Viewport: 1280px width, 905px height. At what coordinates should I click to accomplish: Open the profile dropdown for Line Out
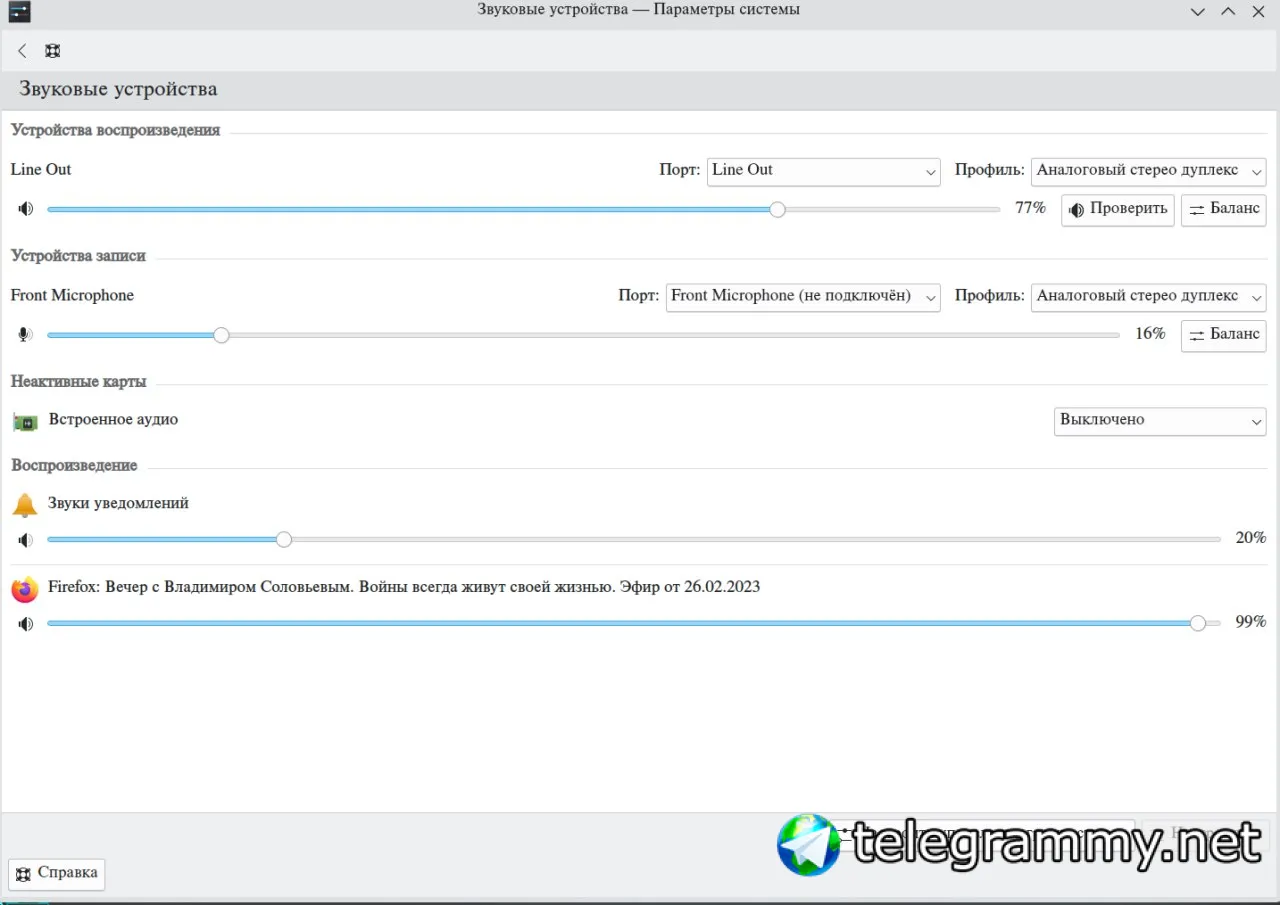(1149, 171)
